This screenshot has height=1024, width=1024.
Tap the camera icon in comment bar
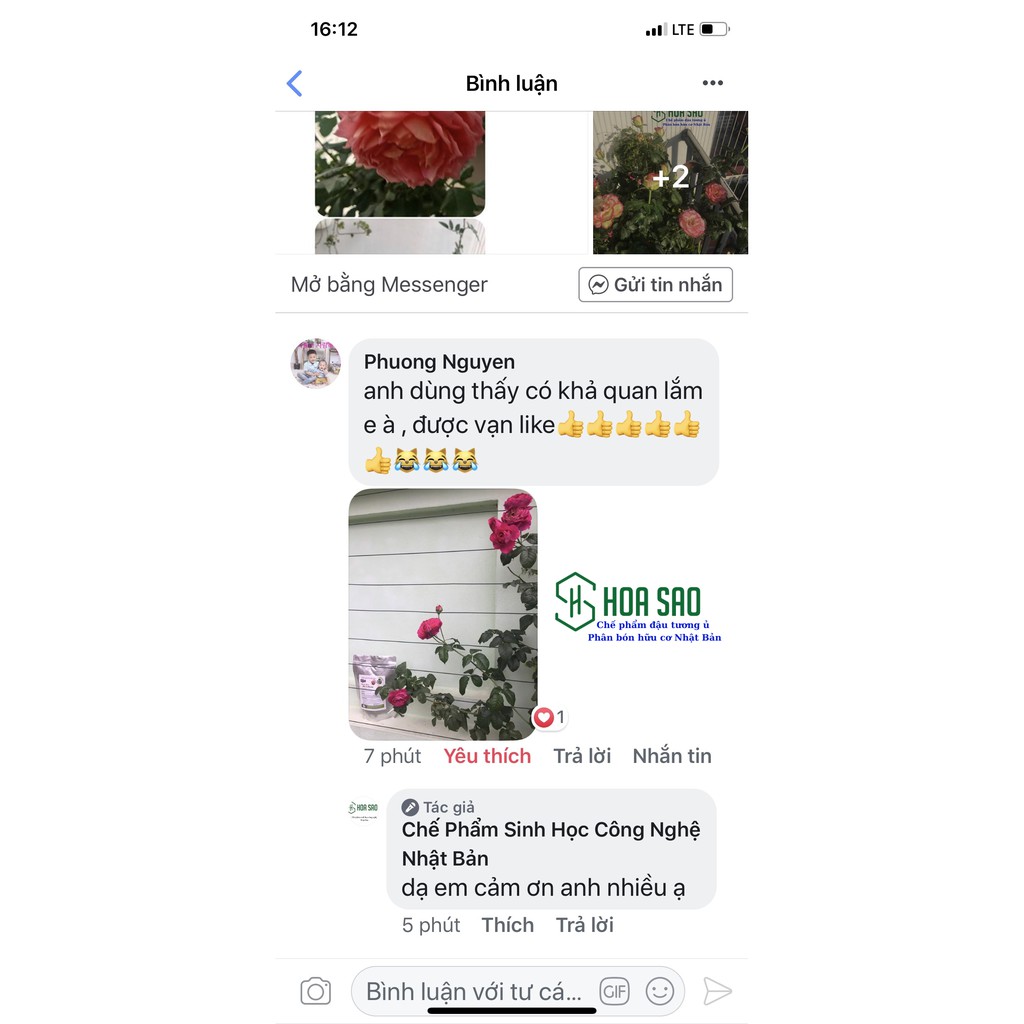[x=315, y=991]
